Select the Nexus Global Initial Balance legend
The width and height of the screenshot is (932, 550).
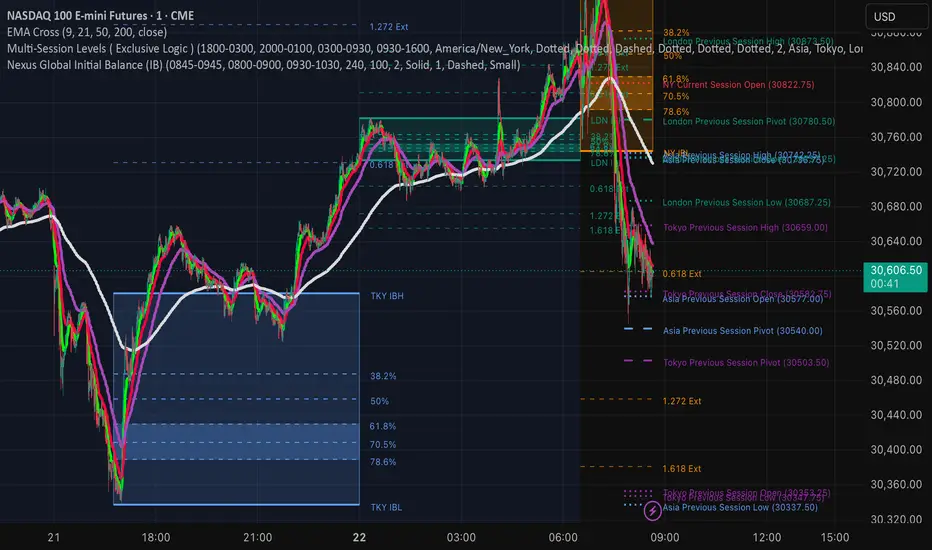[x=263, y=65]
